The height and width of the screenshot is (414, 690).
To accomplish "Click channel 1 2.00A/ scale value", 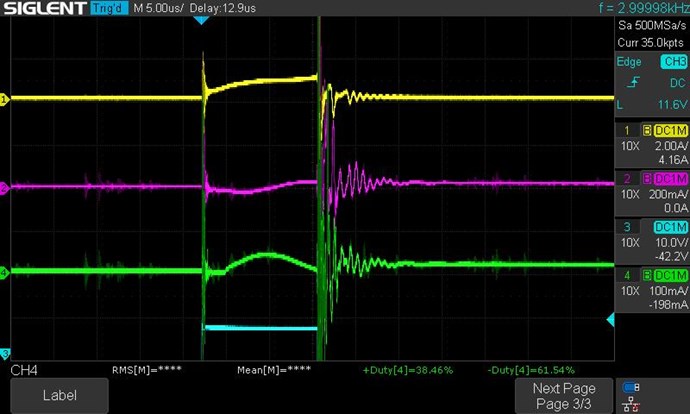I will [671, 146].
